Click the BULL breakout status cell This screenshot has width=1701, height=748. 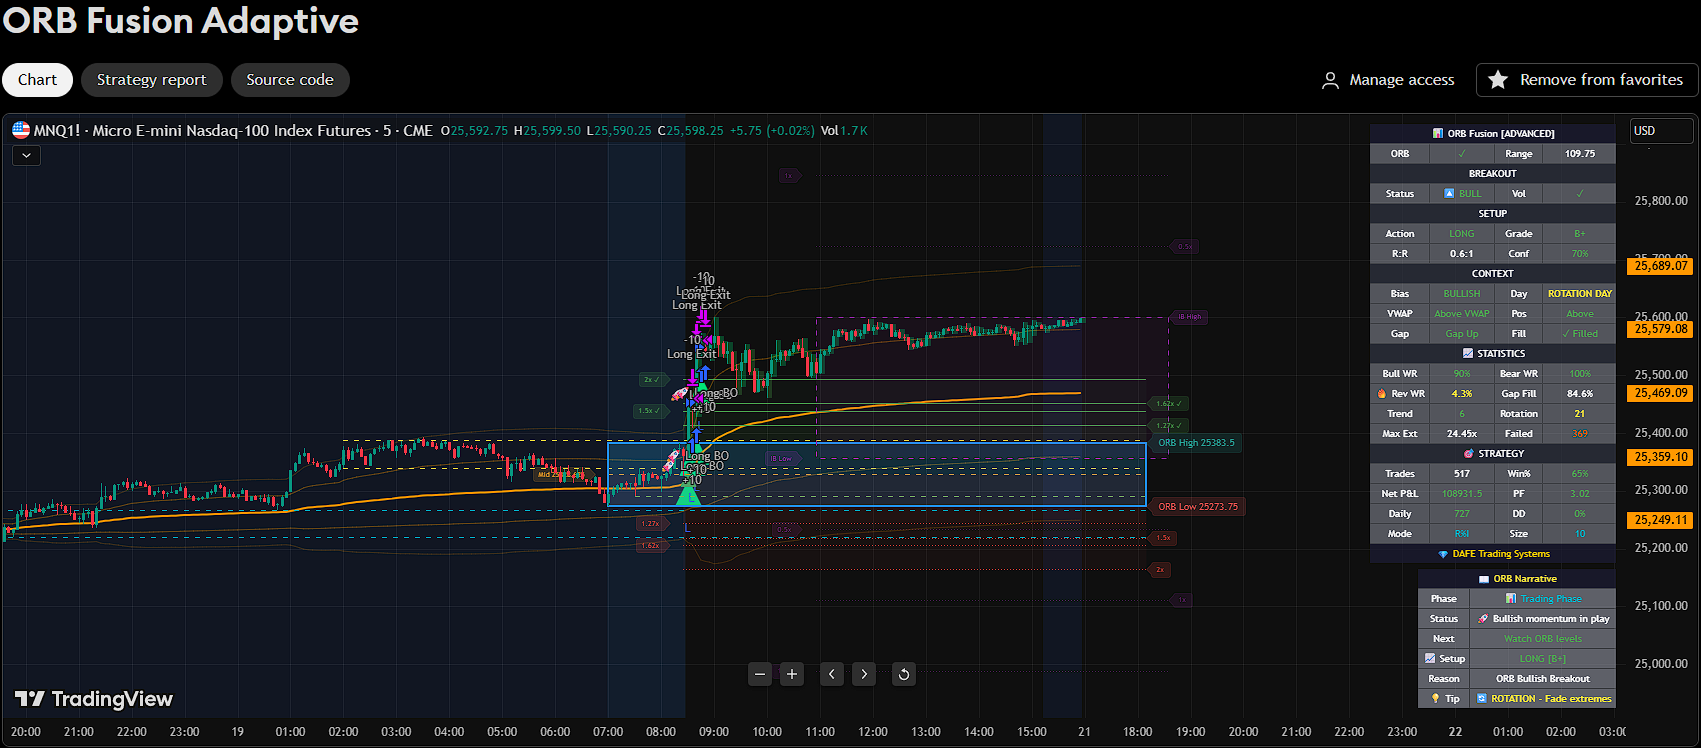coord(1462,194)
